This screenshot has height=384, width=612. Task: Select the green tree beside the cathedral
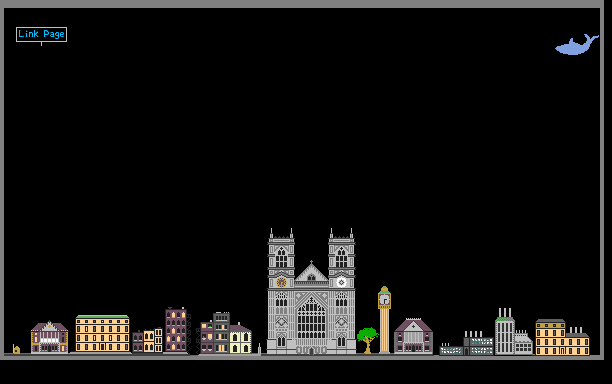(367, 340)
